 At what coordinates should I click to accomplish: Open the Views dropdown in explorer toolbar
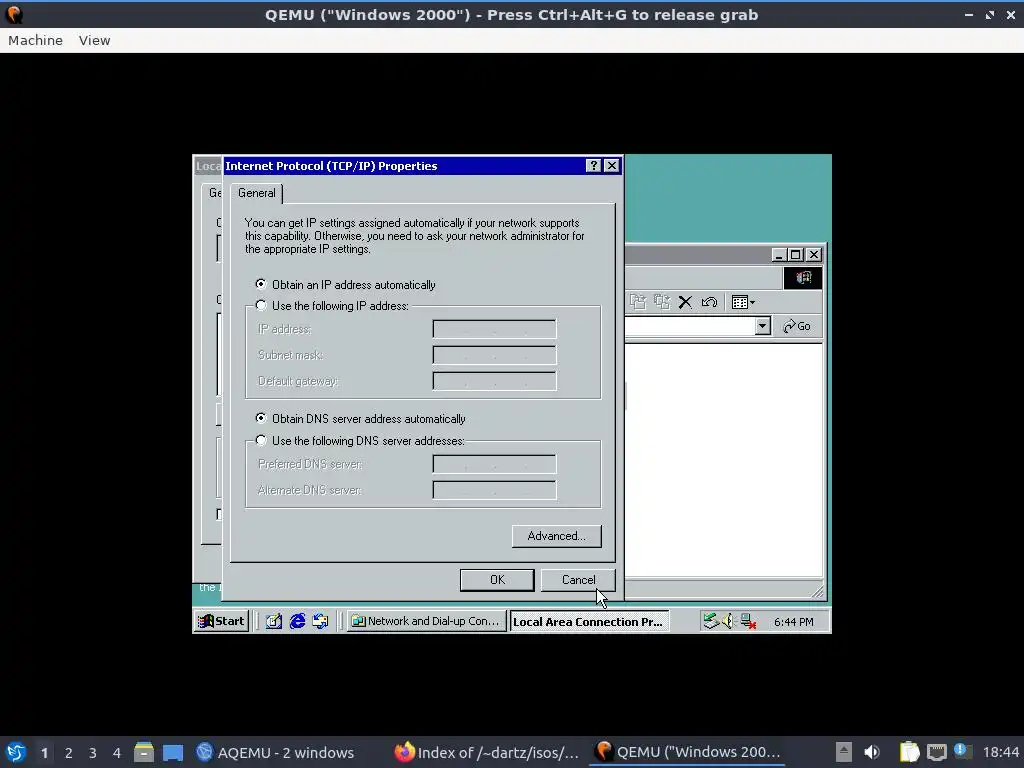(743, 302)
